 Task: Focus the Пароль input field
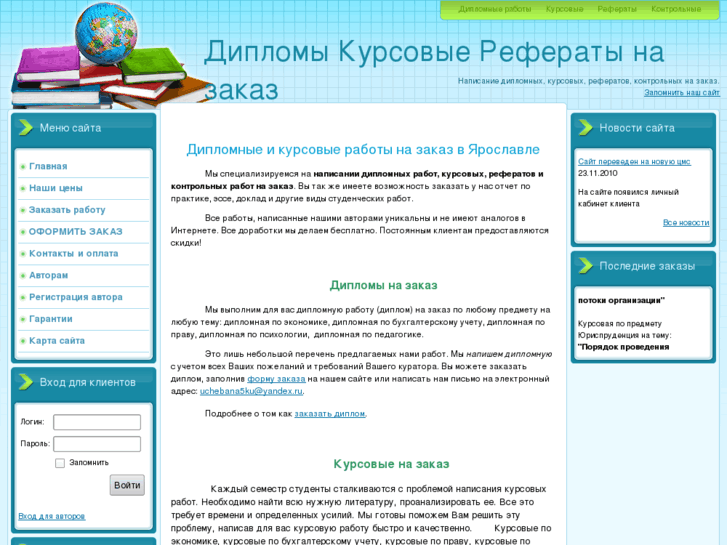coord(97,444)
